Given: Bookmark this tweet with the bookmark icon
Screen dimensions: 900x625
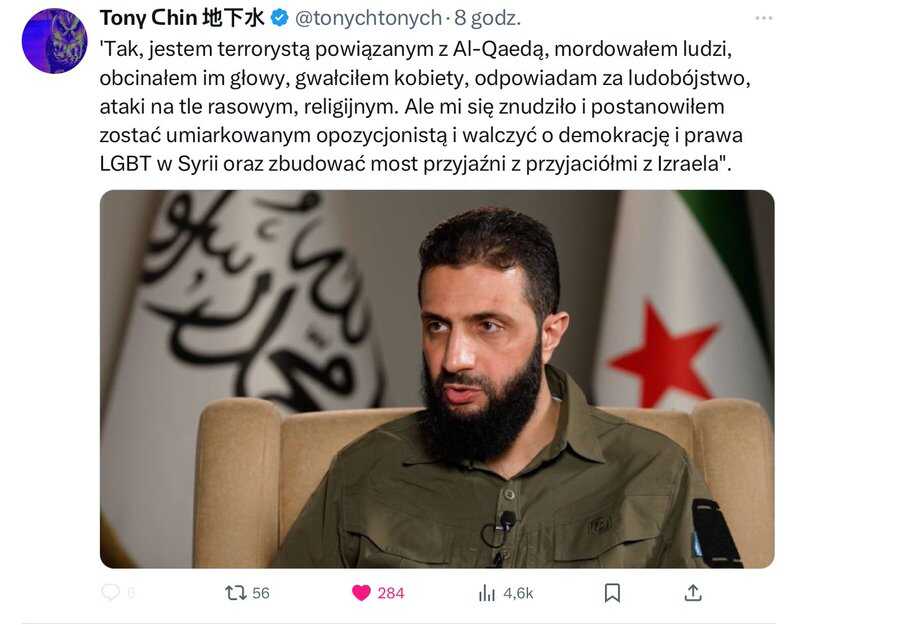Looking at the screenshot, I should (612, 593).
